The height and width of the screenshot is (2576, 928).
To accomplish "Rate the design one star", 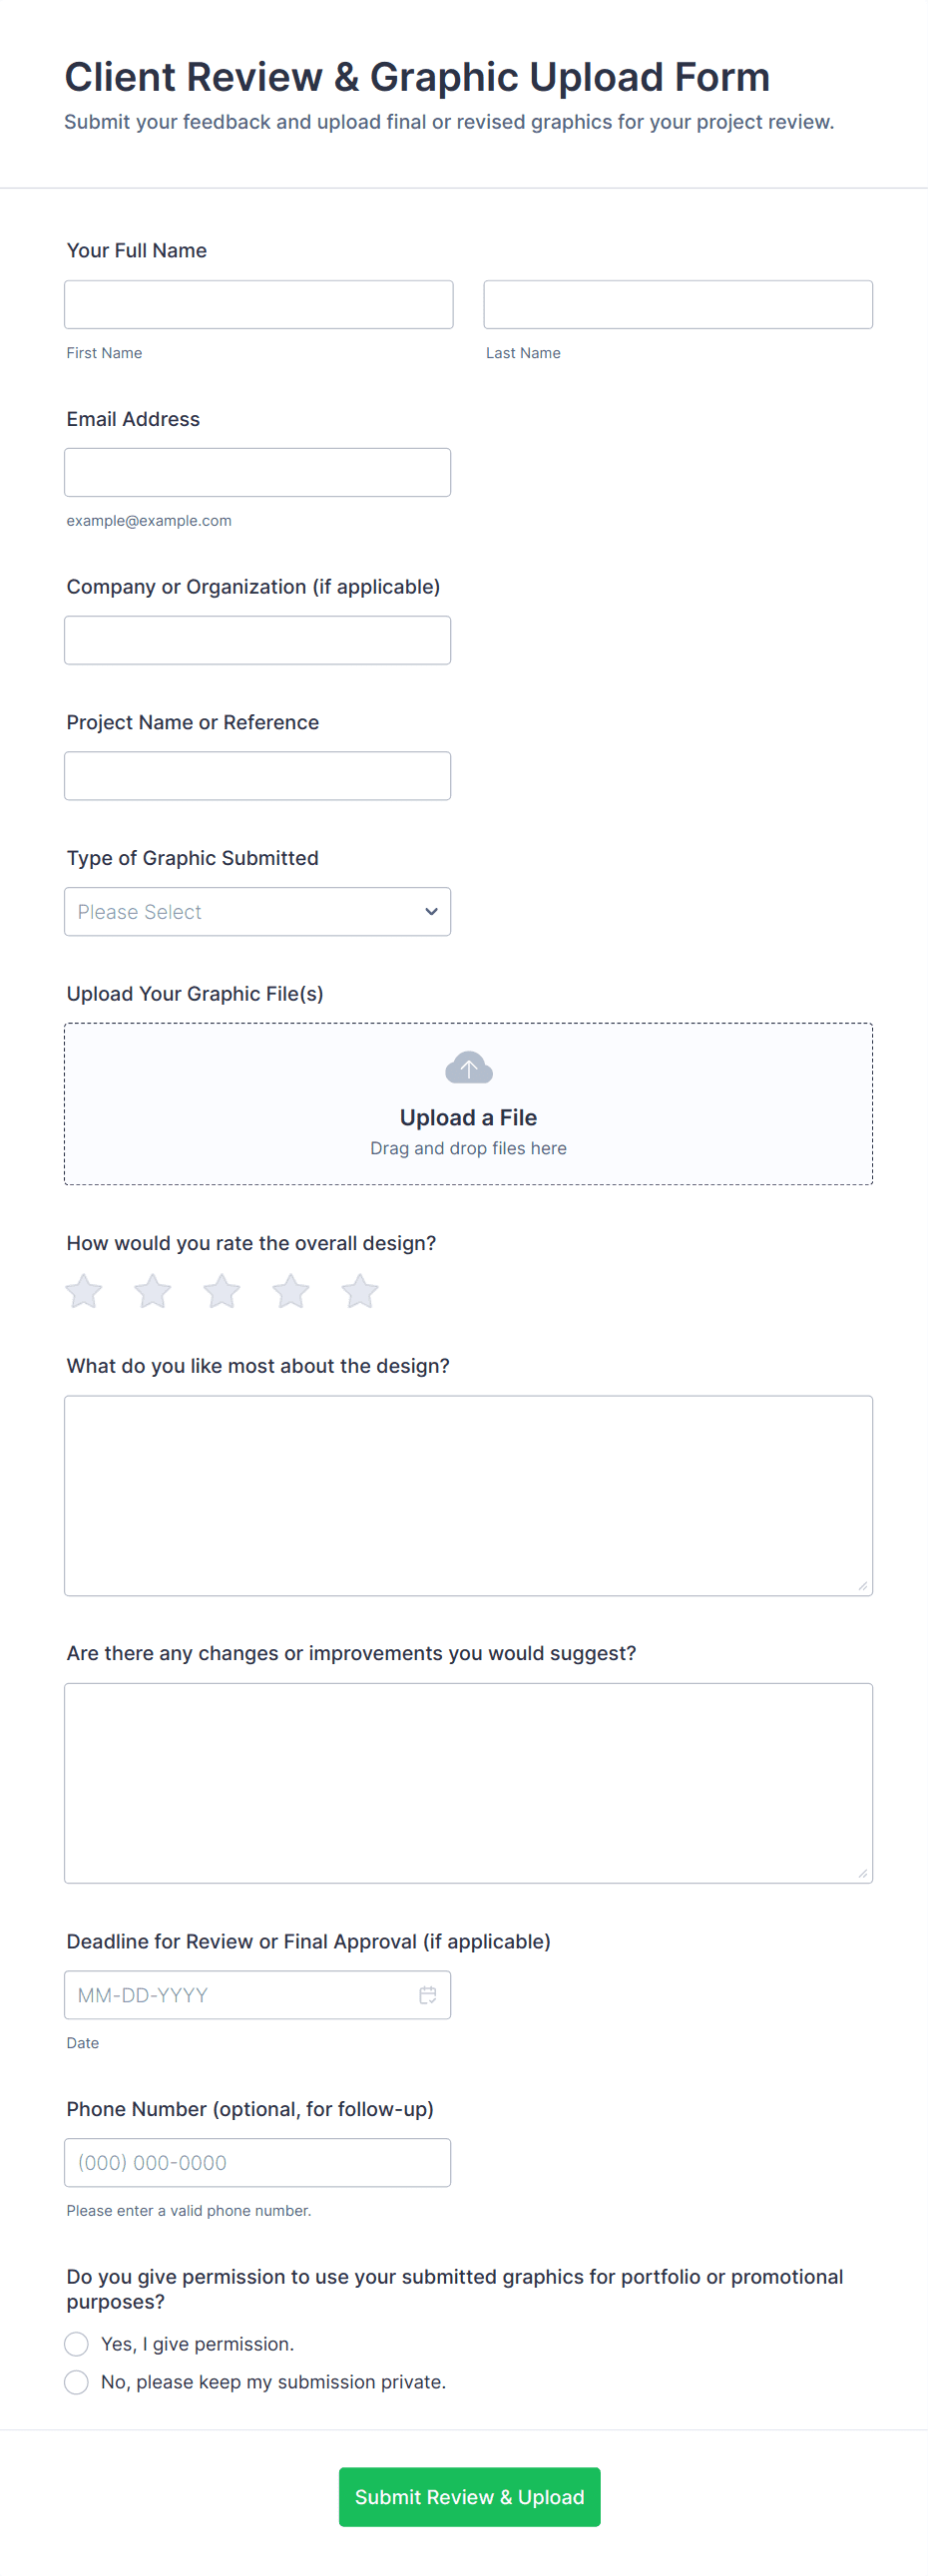I will 84,1291.
